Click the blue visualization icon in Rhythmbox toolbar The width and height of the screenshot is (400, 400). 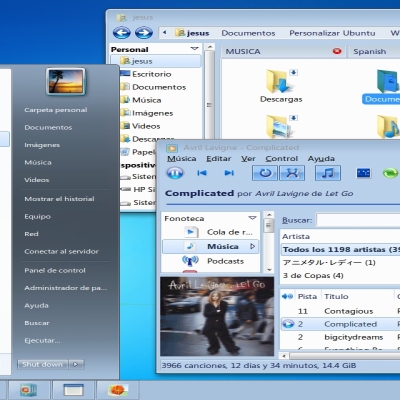[x=363, y=173]
